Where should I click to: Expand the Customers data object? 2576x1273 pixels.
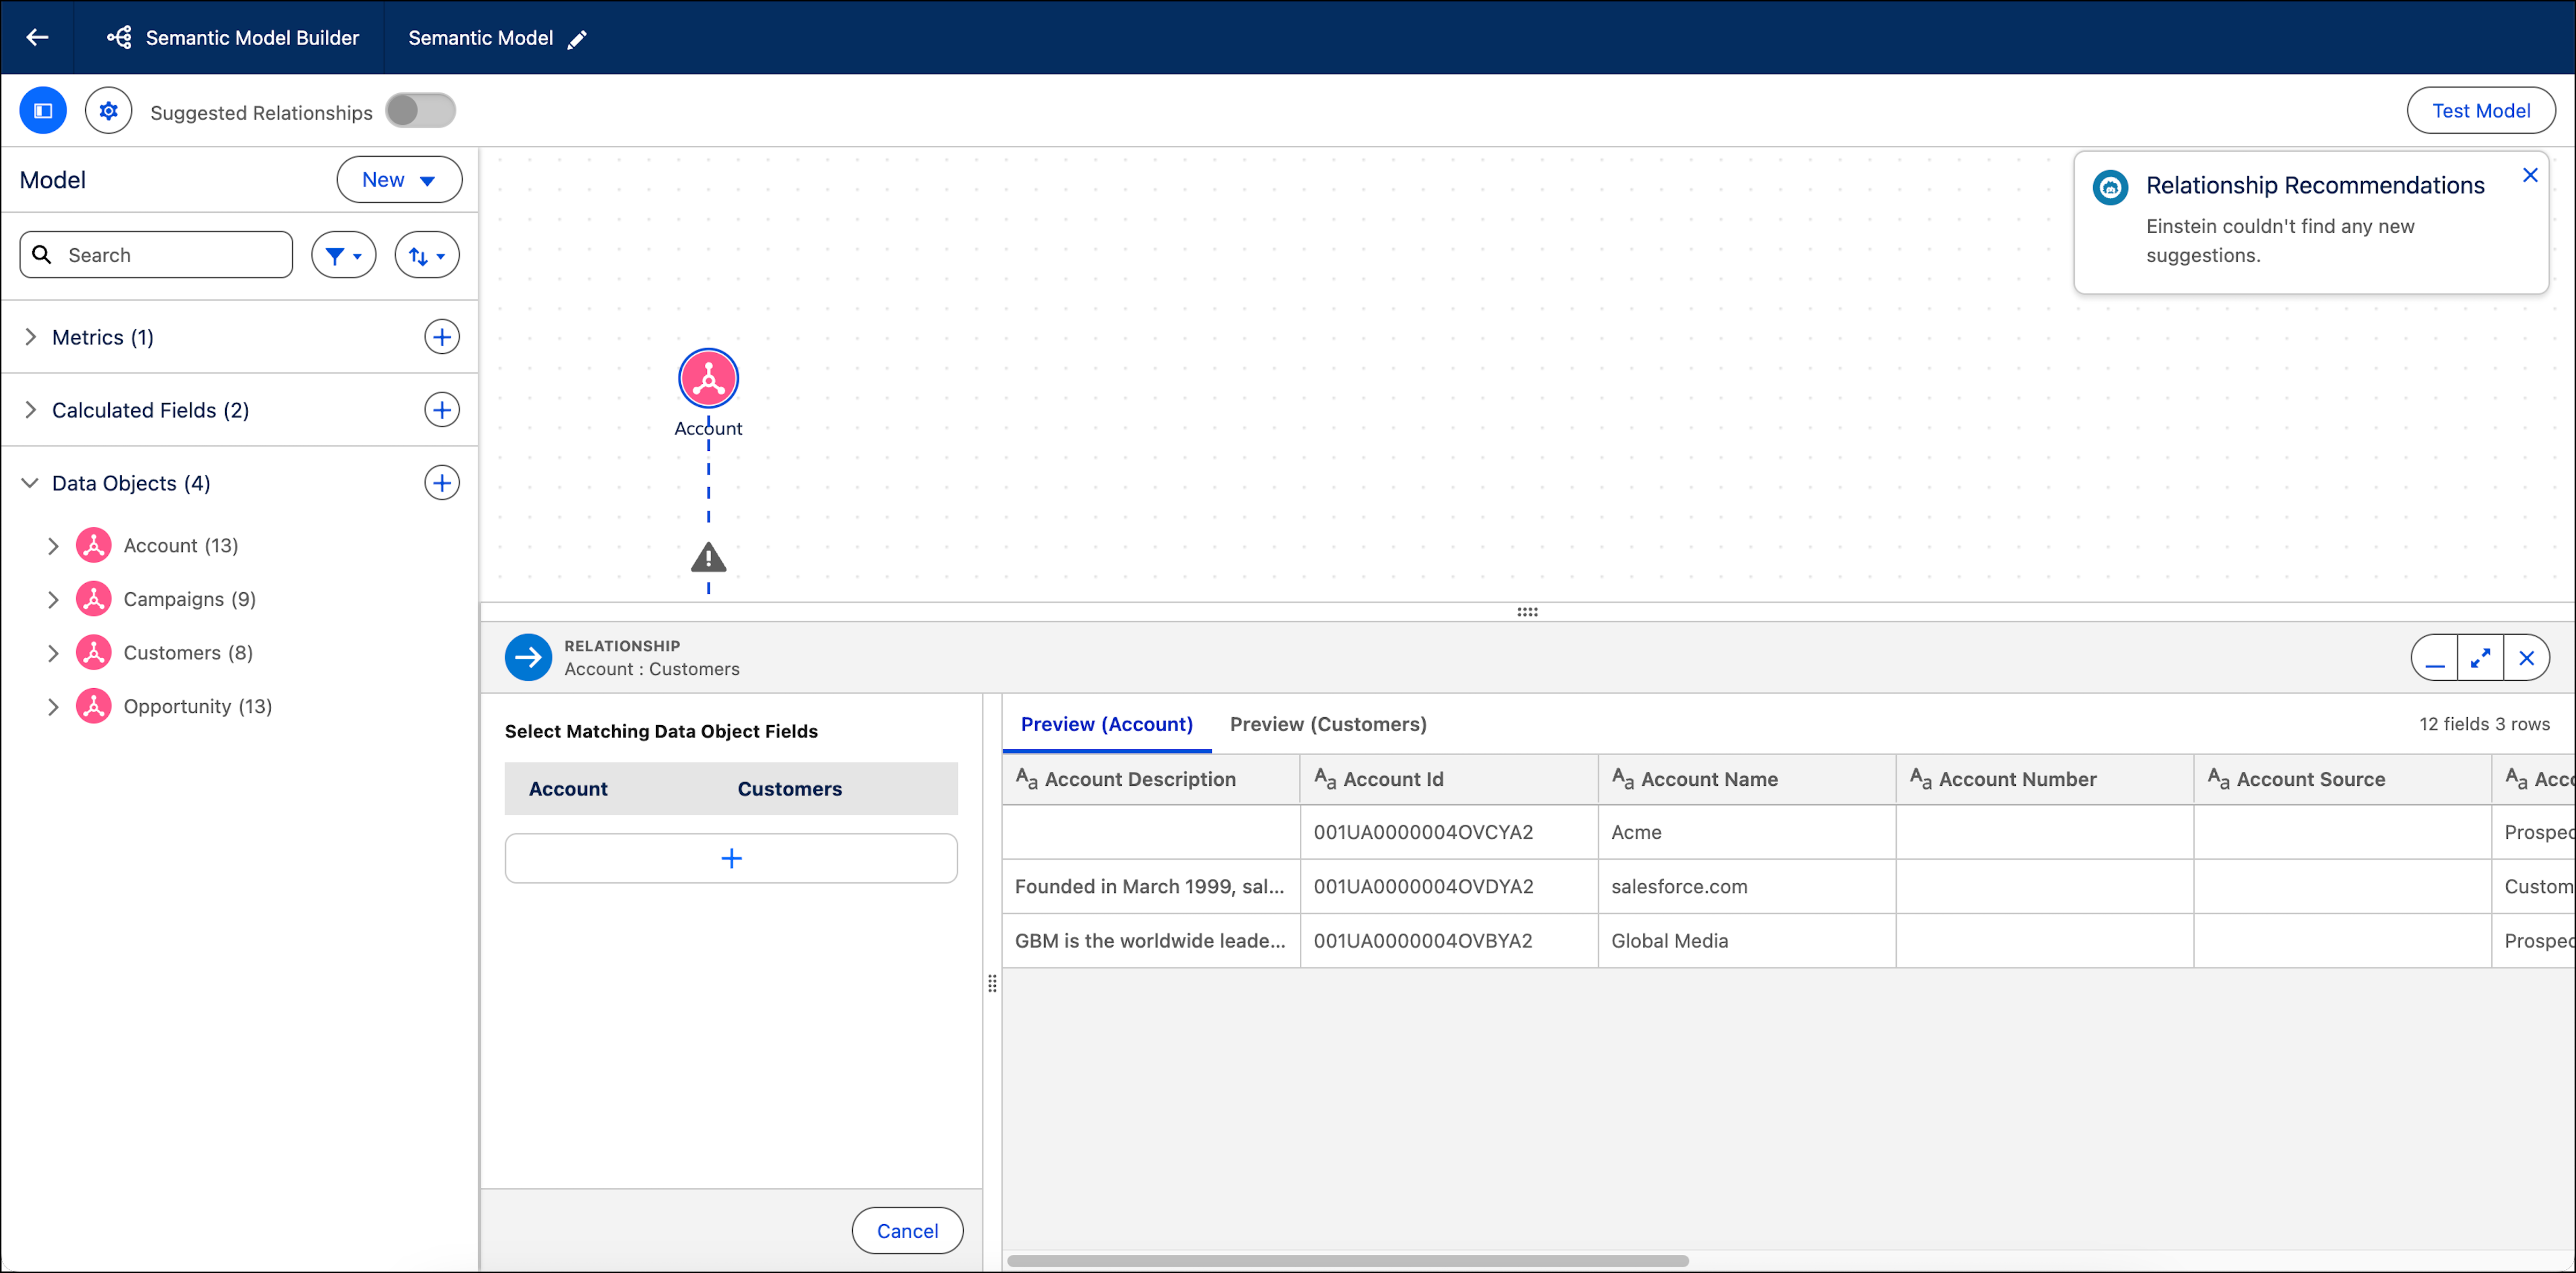click(53, 653)
